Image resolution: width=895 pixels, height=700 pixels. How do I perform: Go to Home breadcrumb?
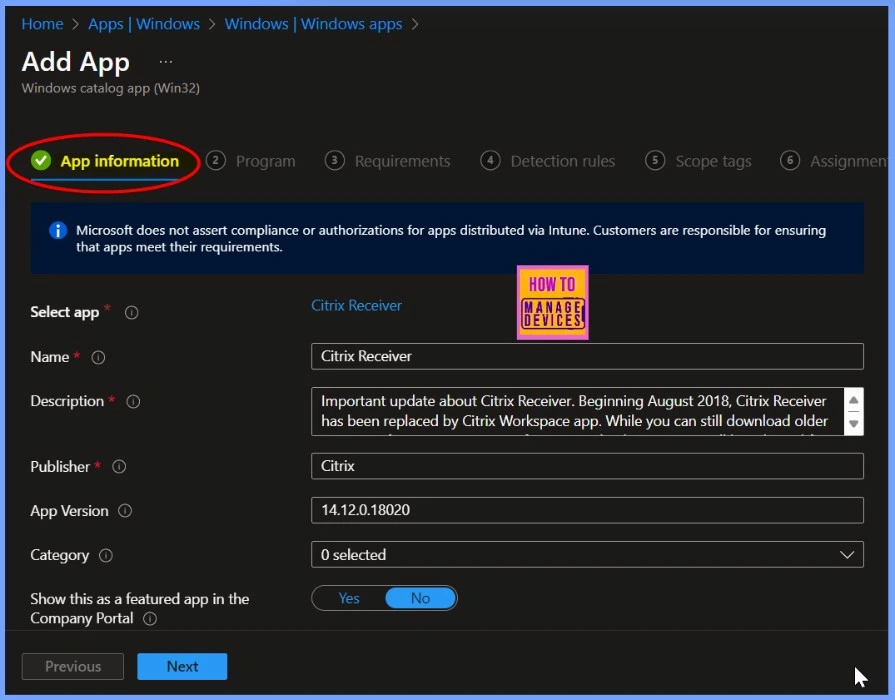coord(42,24)
